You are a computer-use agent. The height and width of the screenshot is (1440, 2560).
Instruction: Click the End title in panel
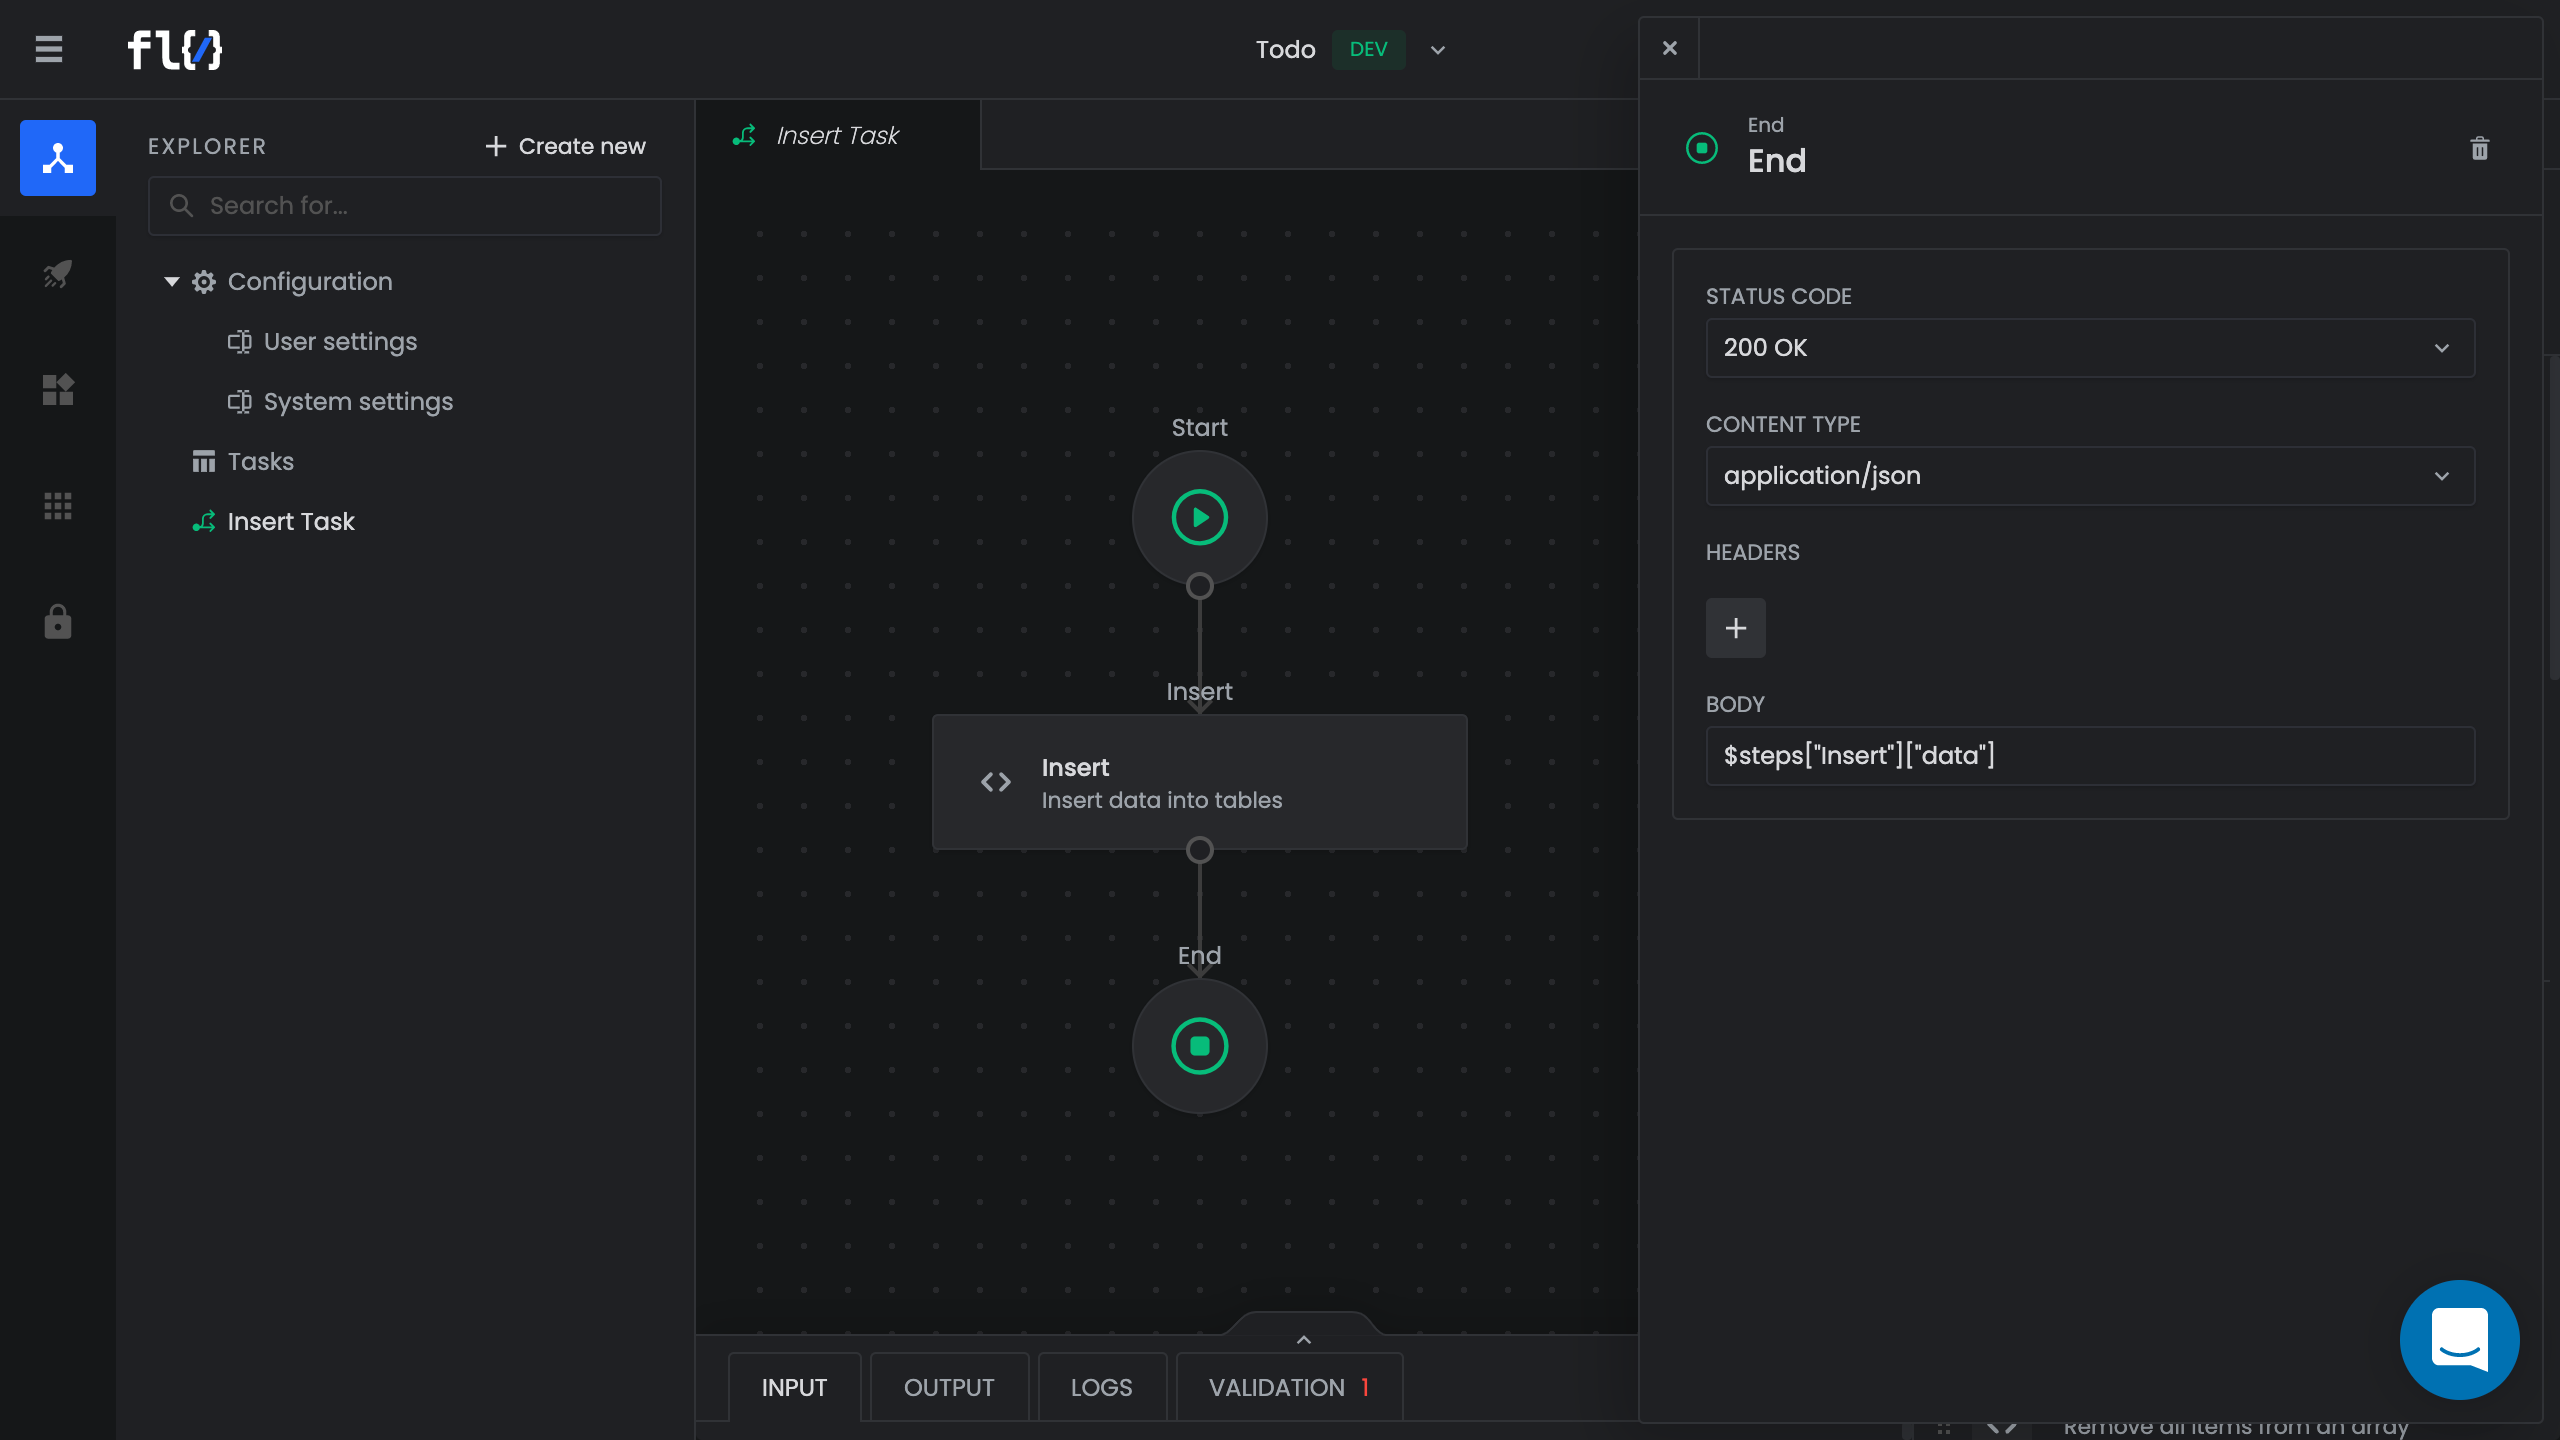tap(1777, 161)
